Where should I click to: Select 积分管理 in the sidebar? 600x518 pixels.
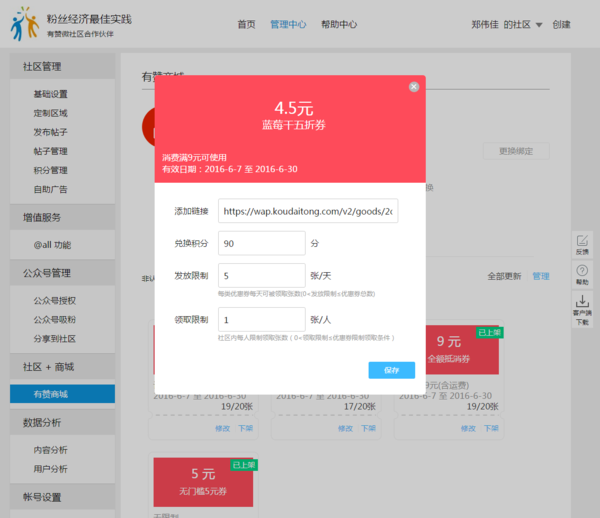click(51, 170)
